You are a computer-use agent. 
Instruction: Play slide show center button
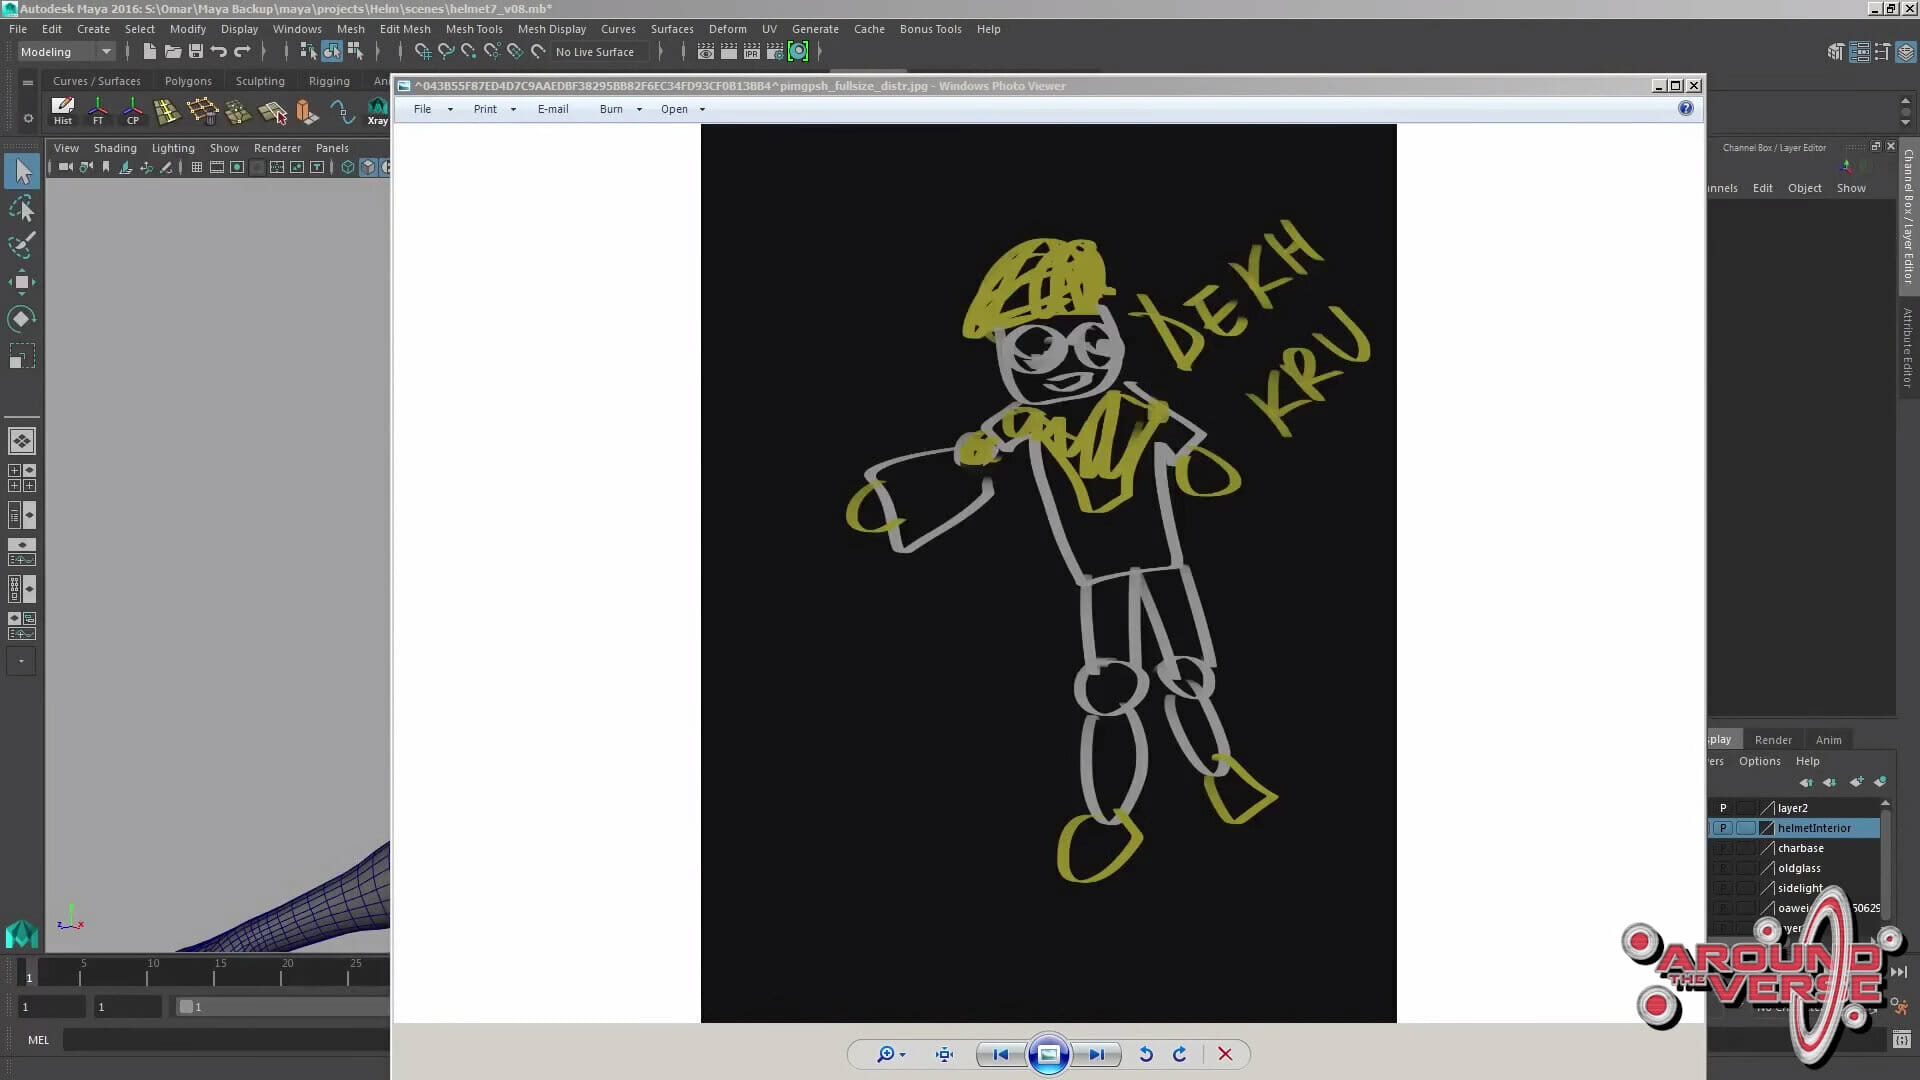pos(1048,1054)
